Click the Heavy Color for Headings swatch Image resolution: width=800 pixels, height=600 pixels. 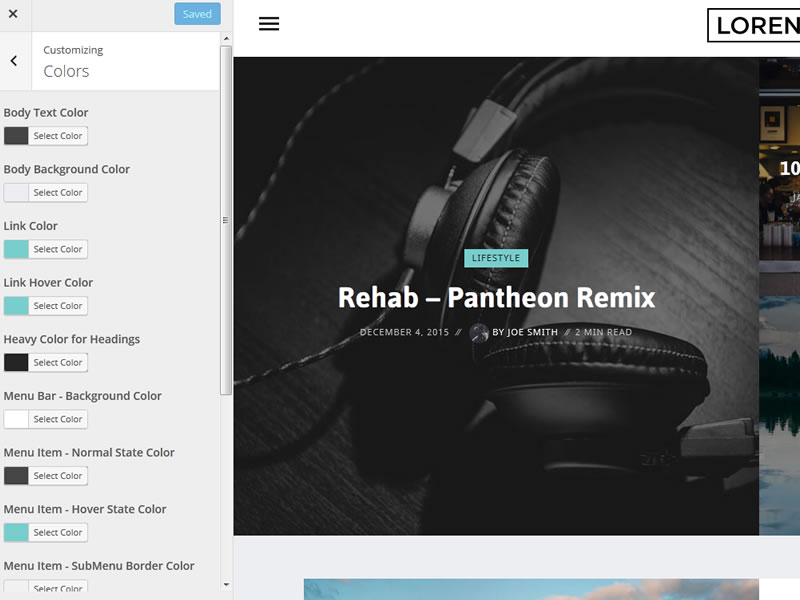coord(16,362)
